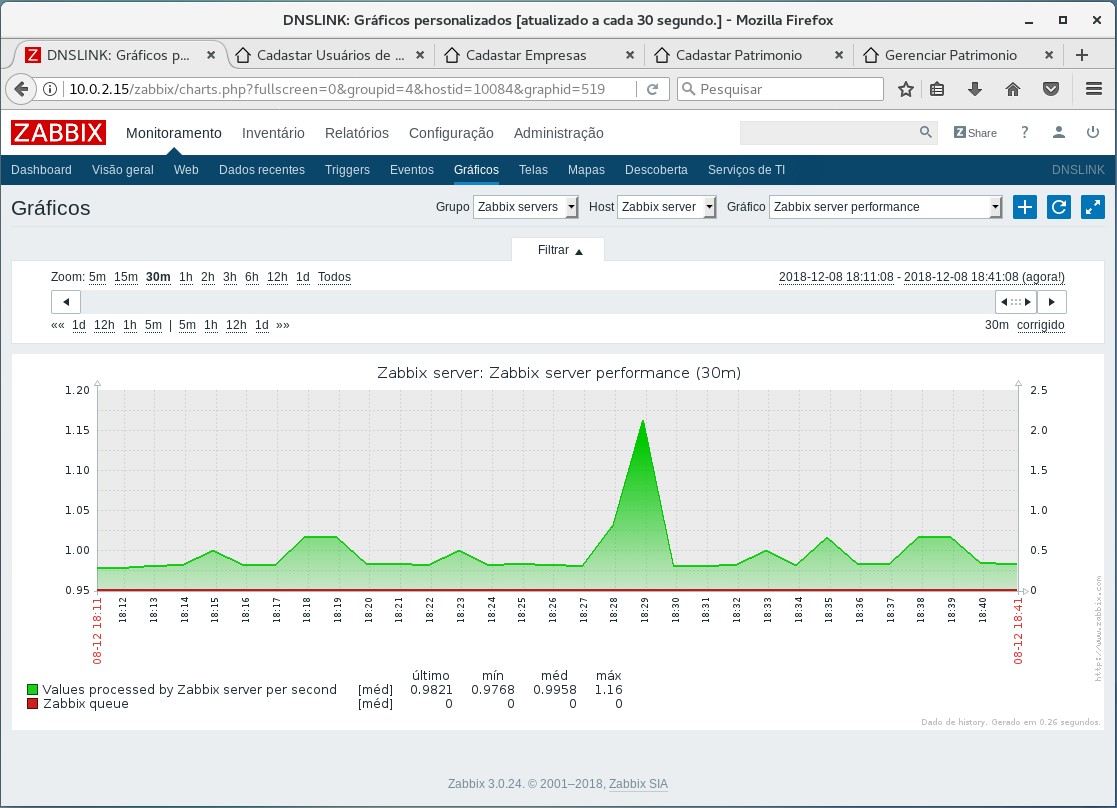Viewport: 1117px width, 808px height.
Task: Switch graph to fullscreen mode
Action: 1093,207
